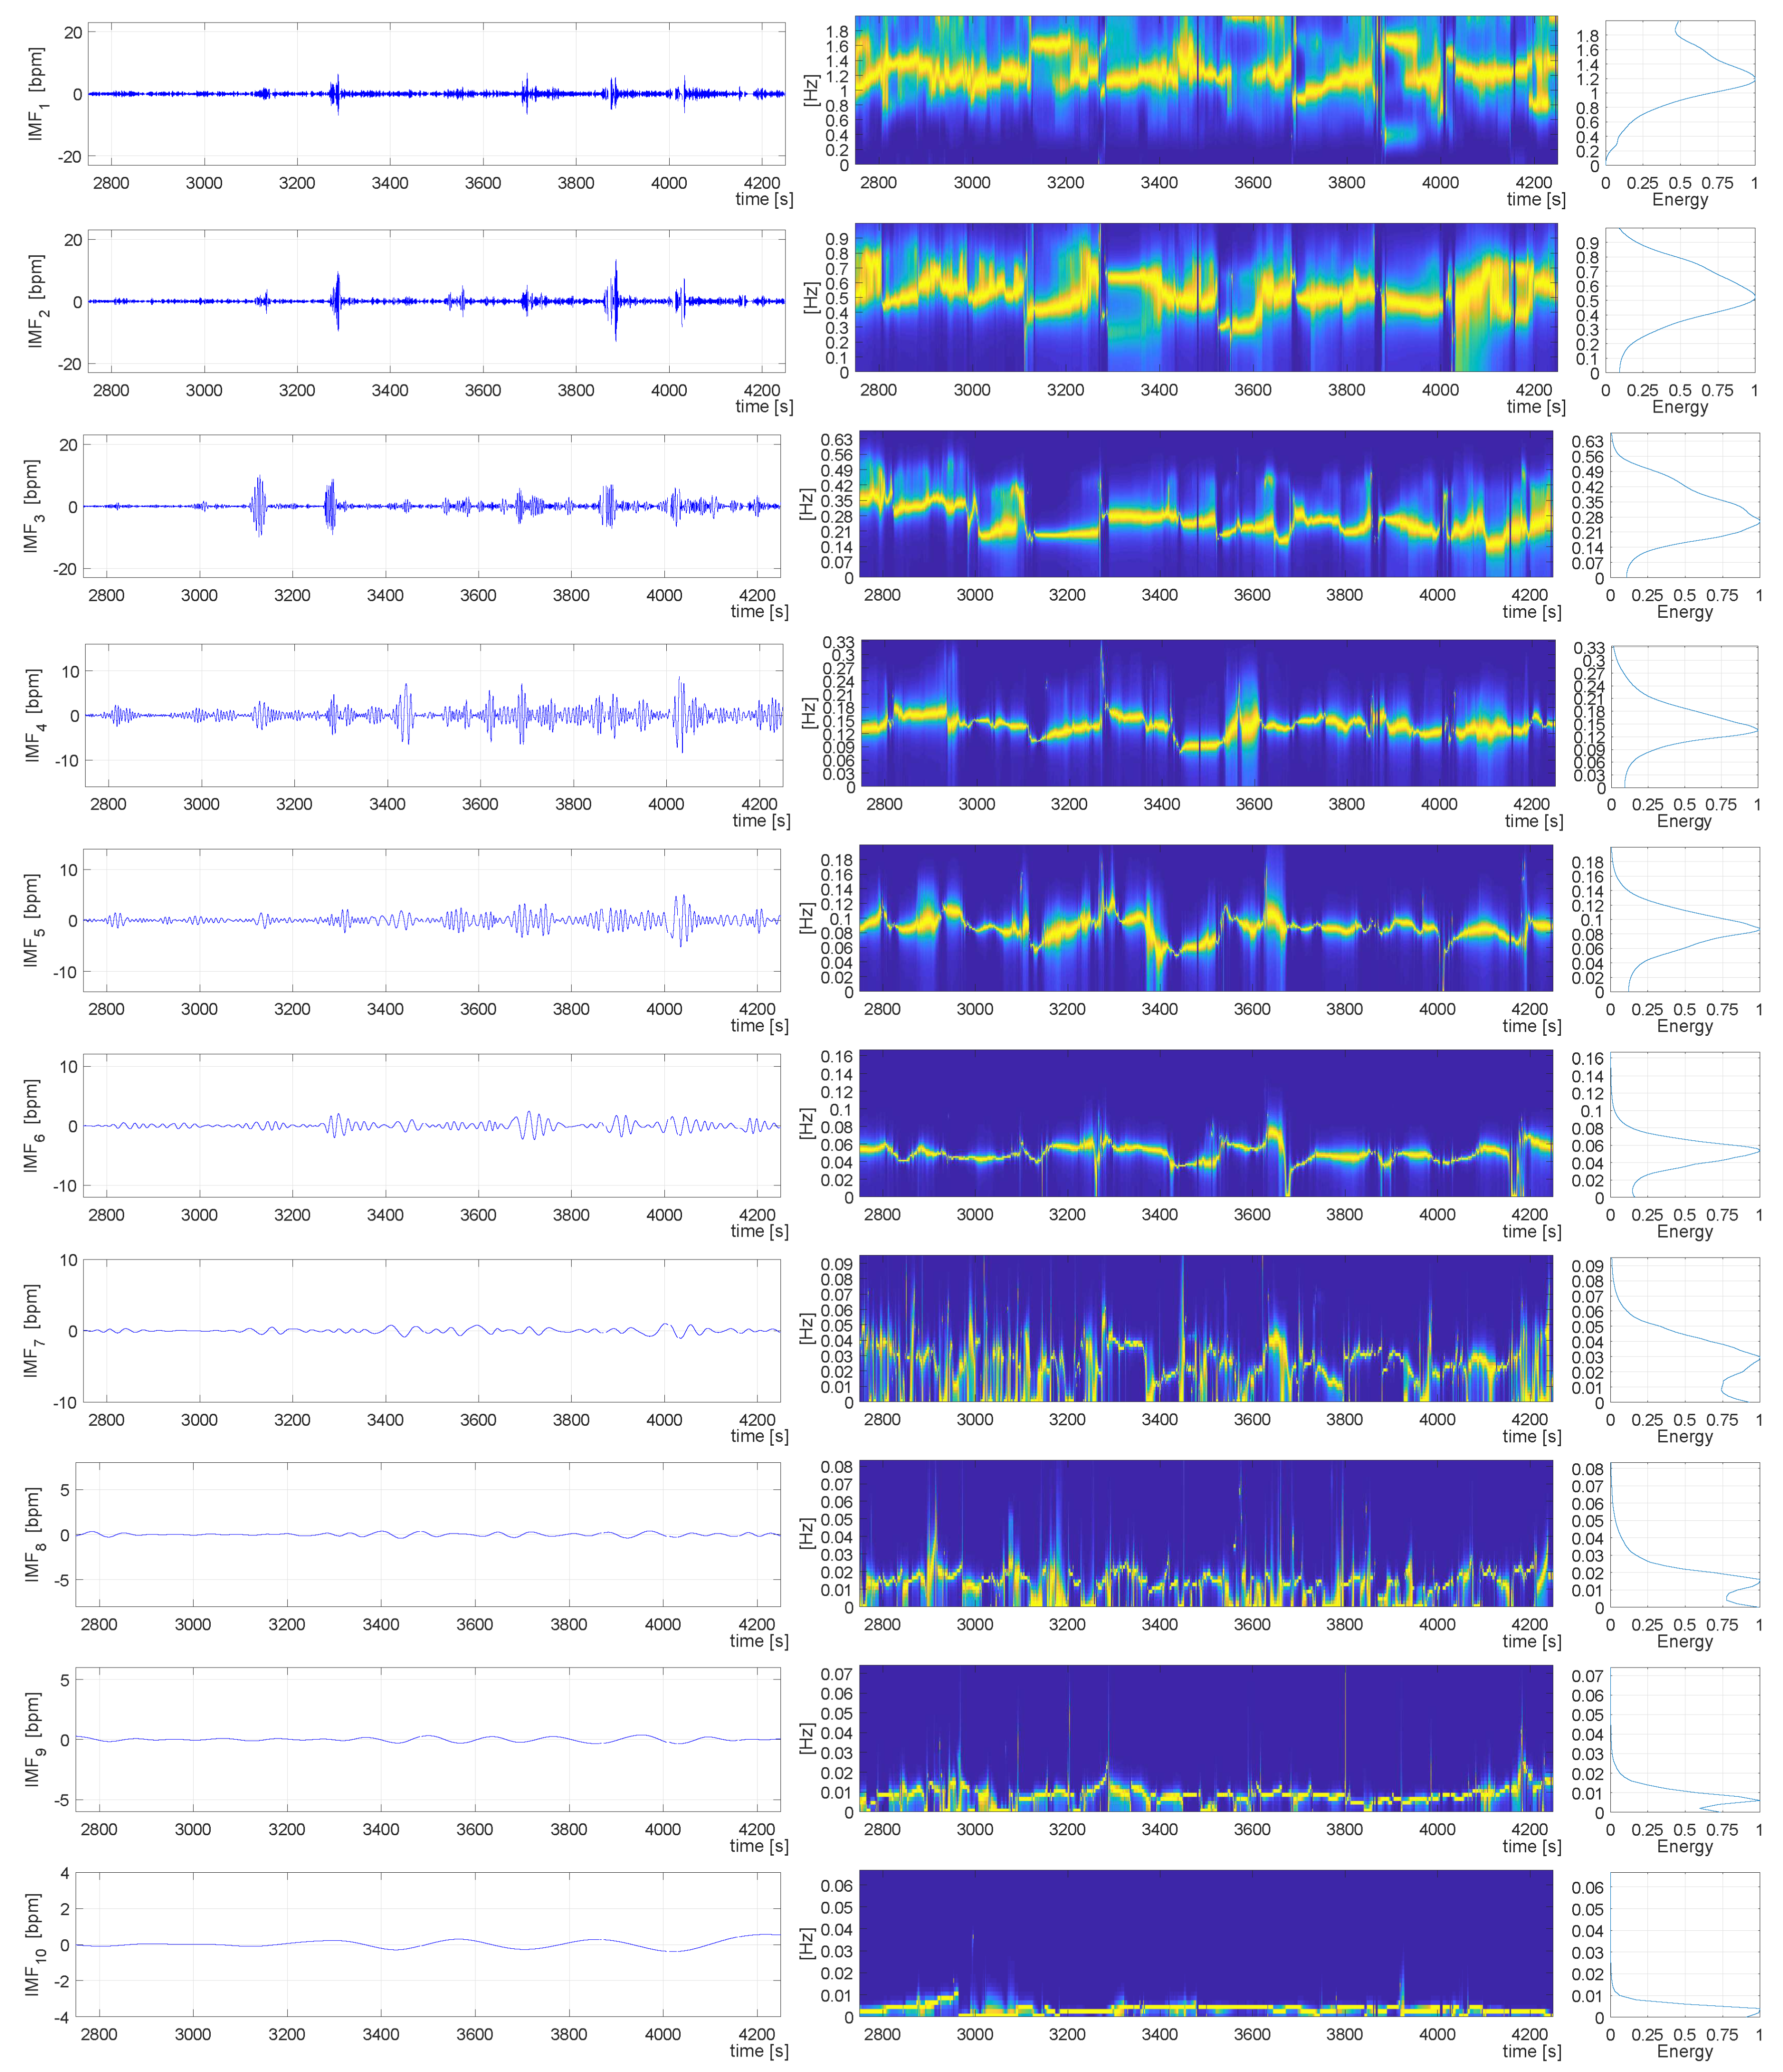
Task: Pick the Energy curve plot in IMF2 row
Action: tap(1680, 300)
